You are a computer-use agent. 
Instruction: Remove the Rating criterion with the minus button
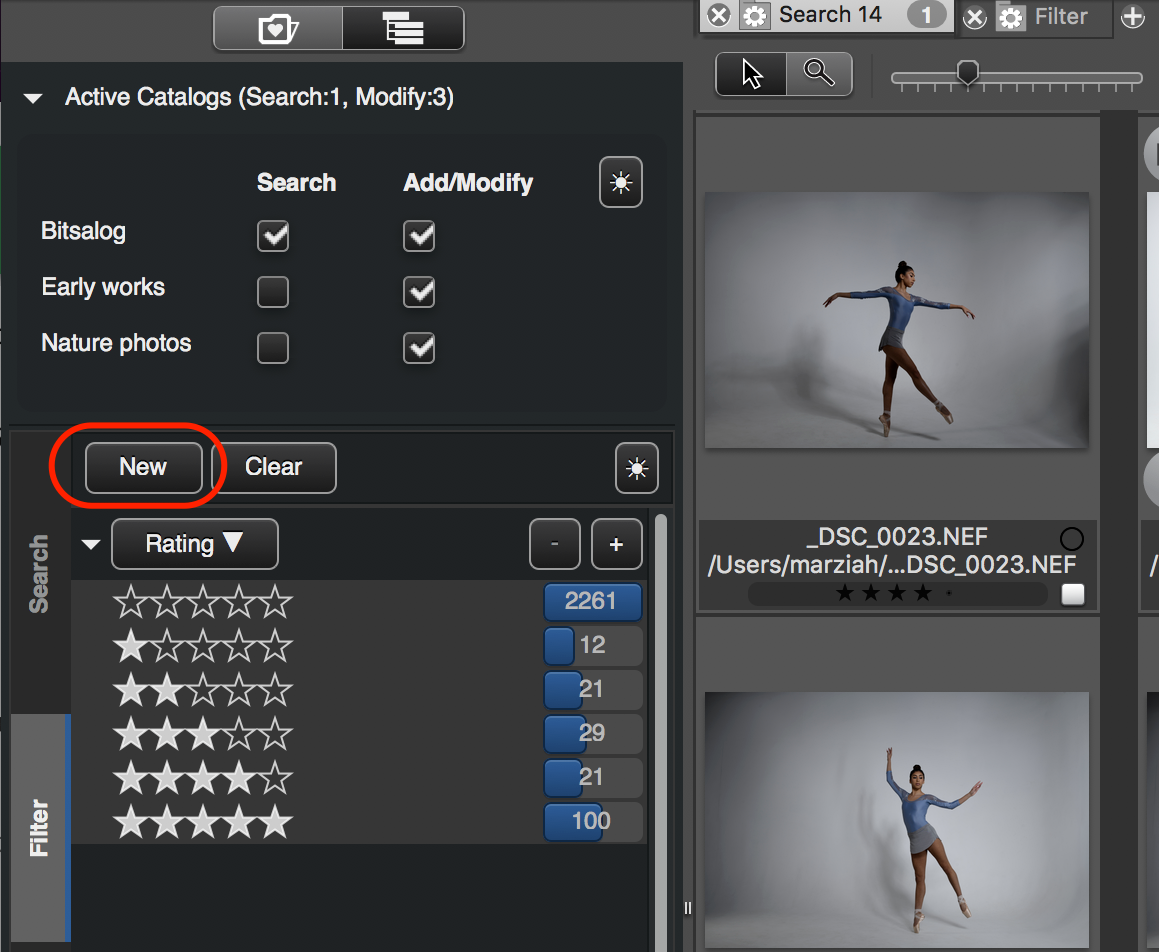(x=554, y=544)
